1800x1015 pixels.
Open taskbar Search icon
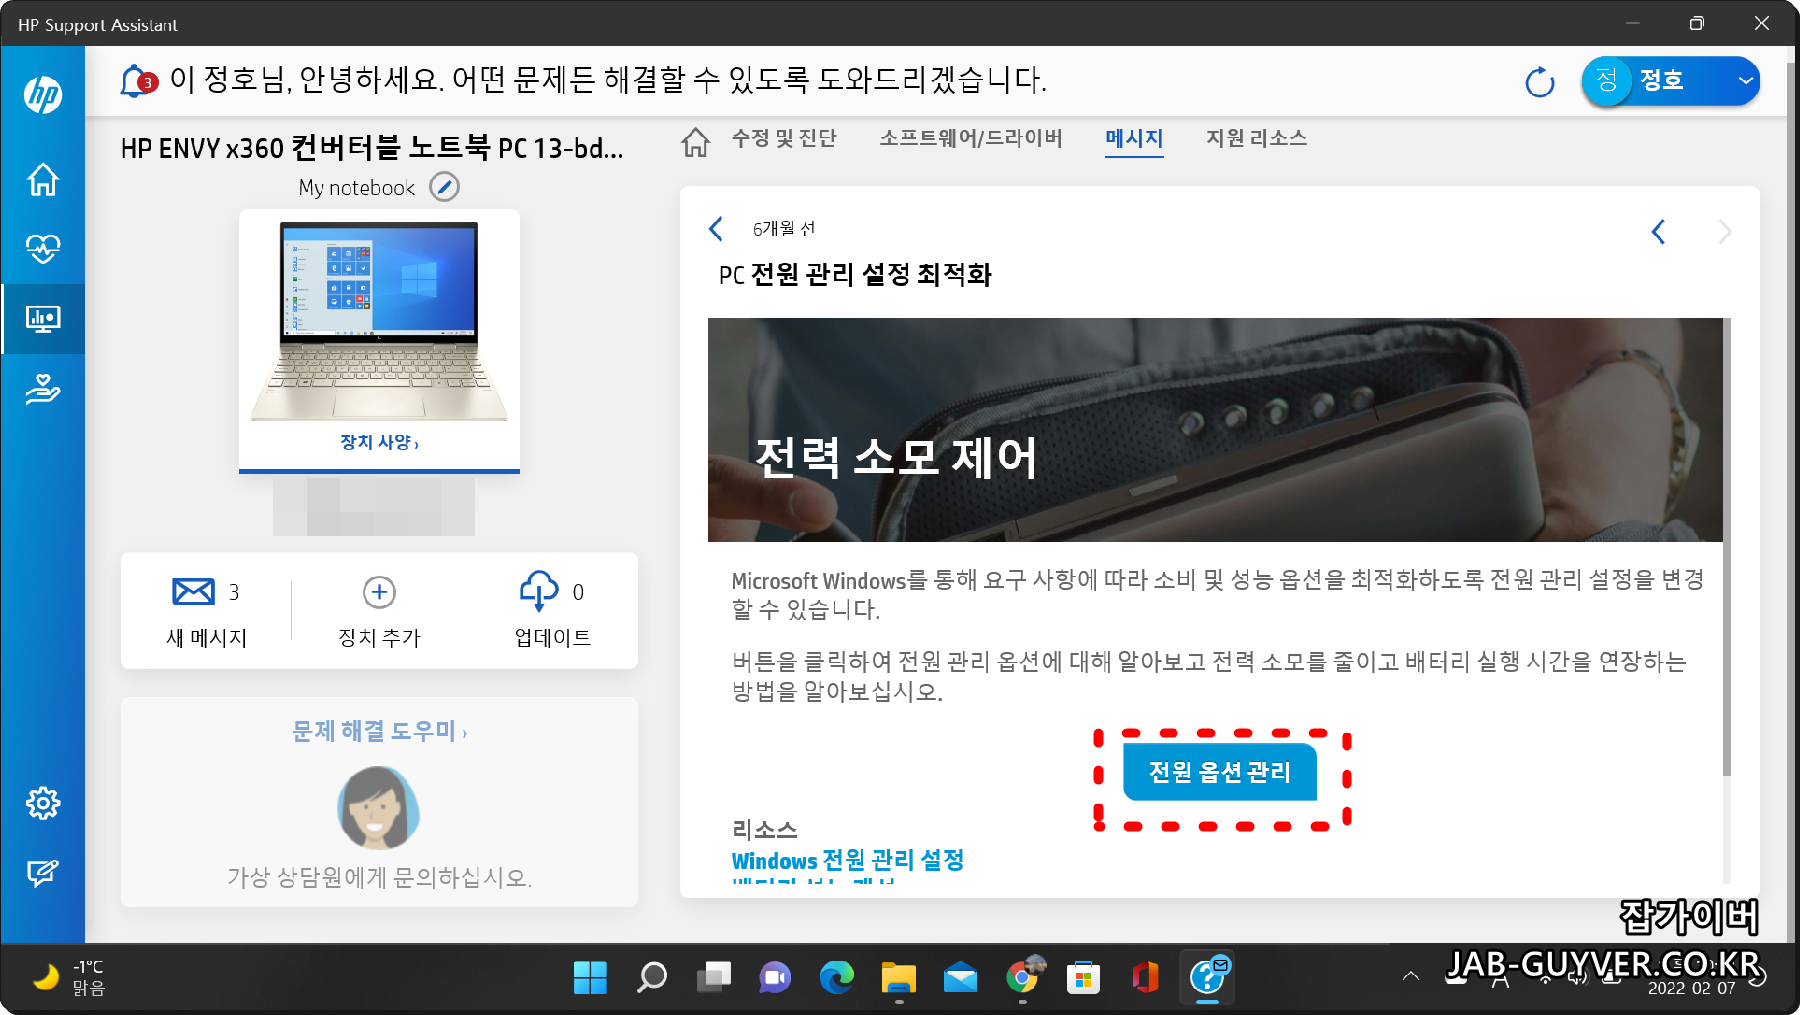(x=652, y=977)
